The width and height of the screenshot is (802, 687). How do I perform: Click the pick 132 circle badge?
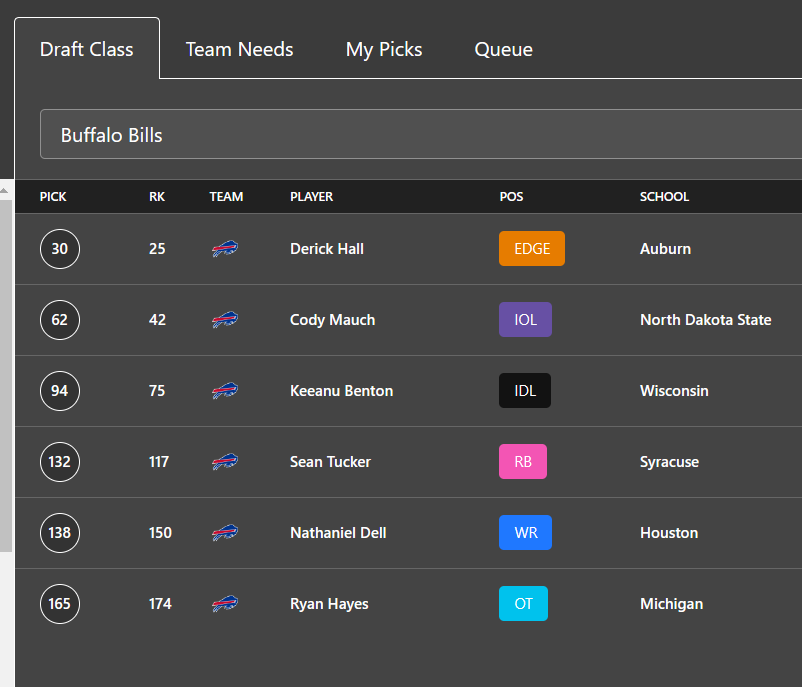(60, 461)
